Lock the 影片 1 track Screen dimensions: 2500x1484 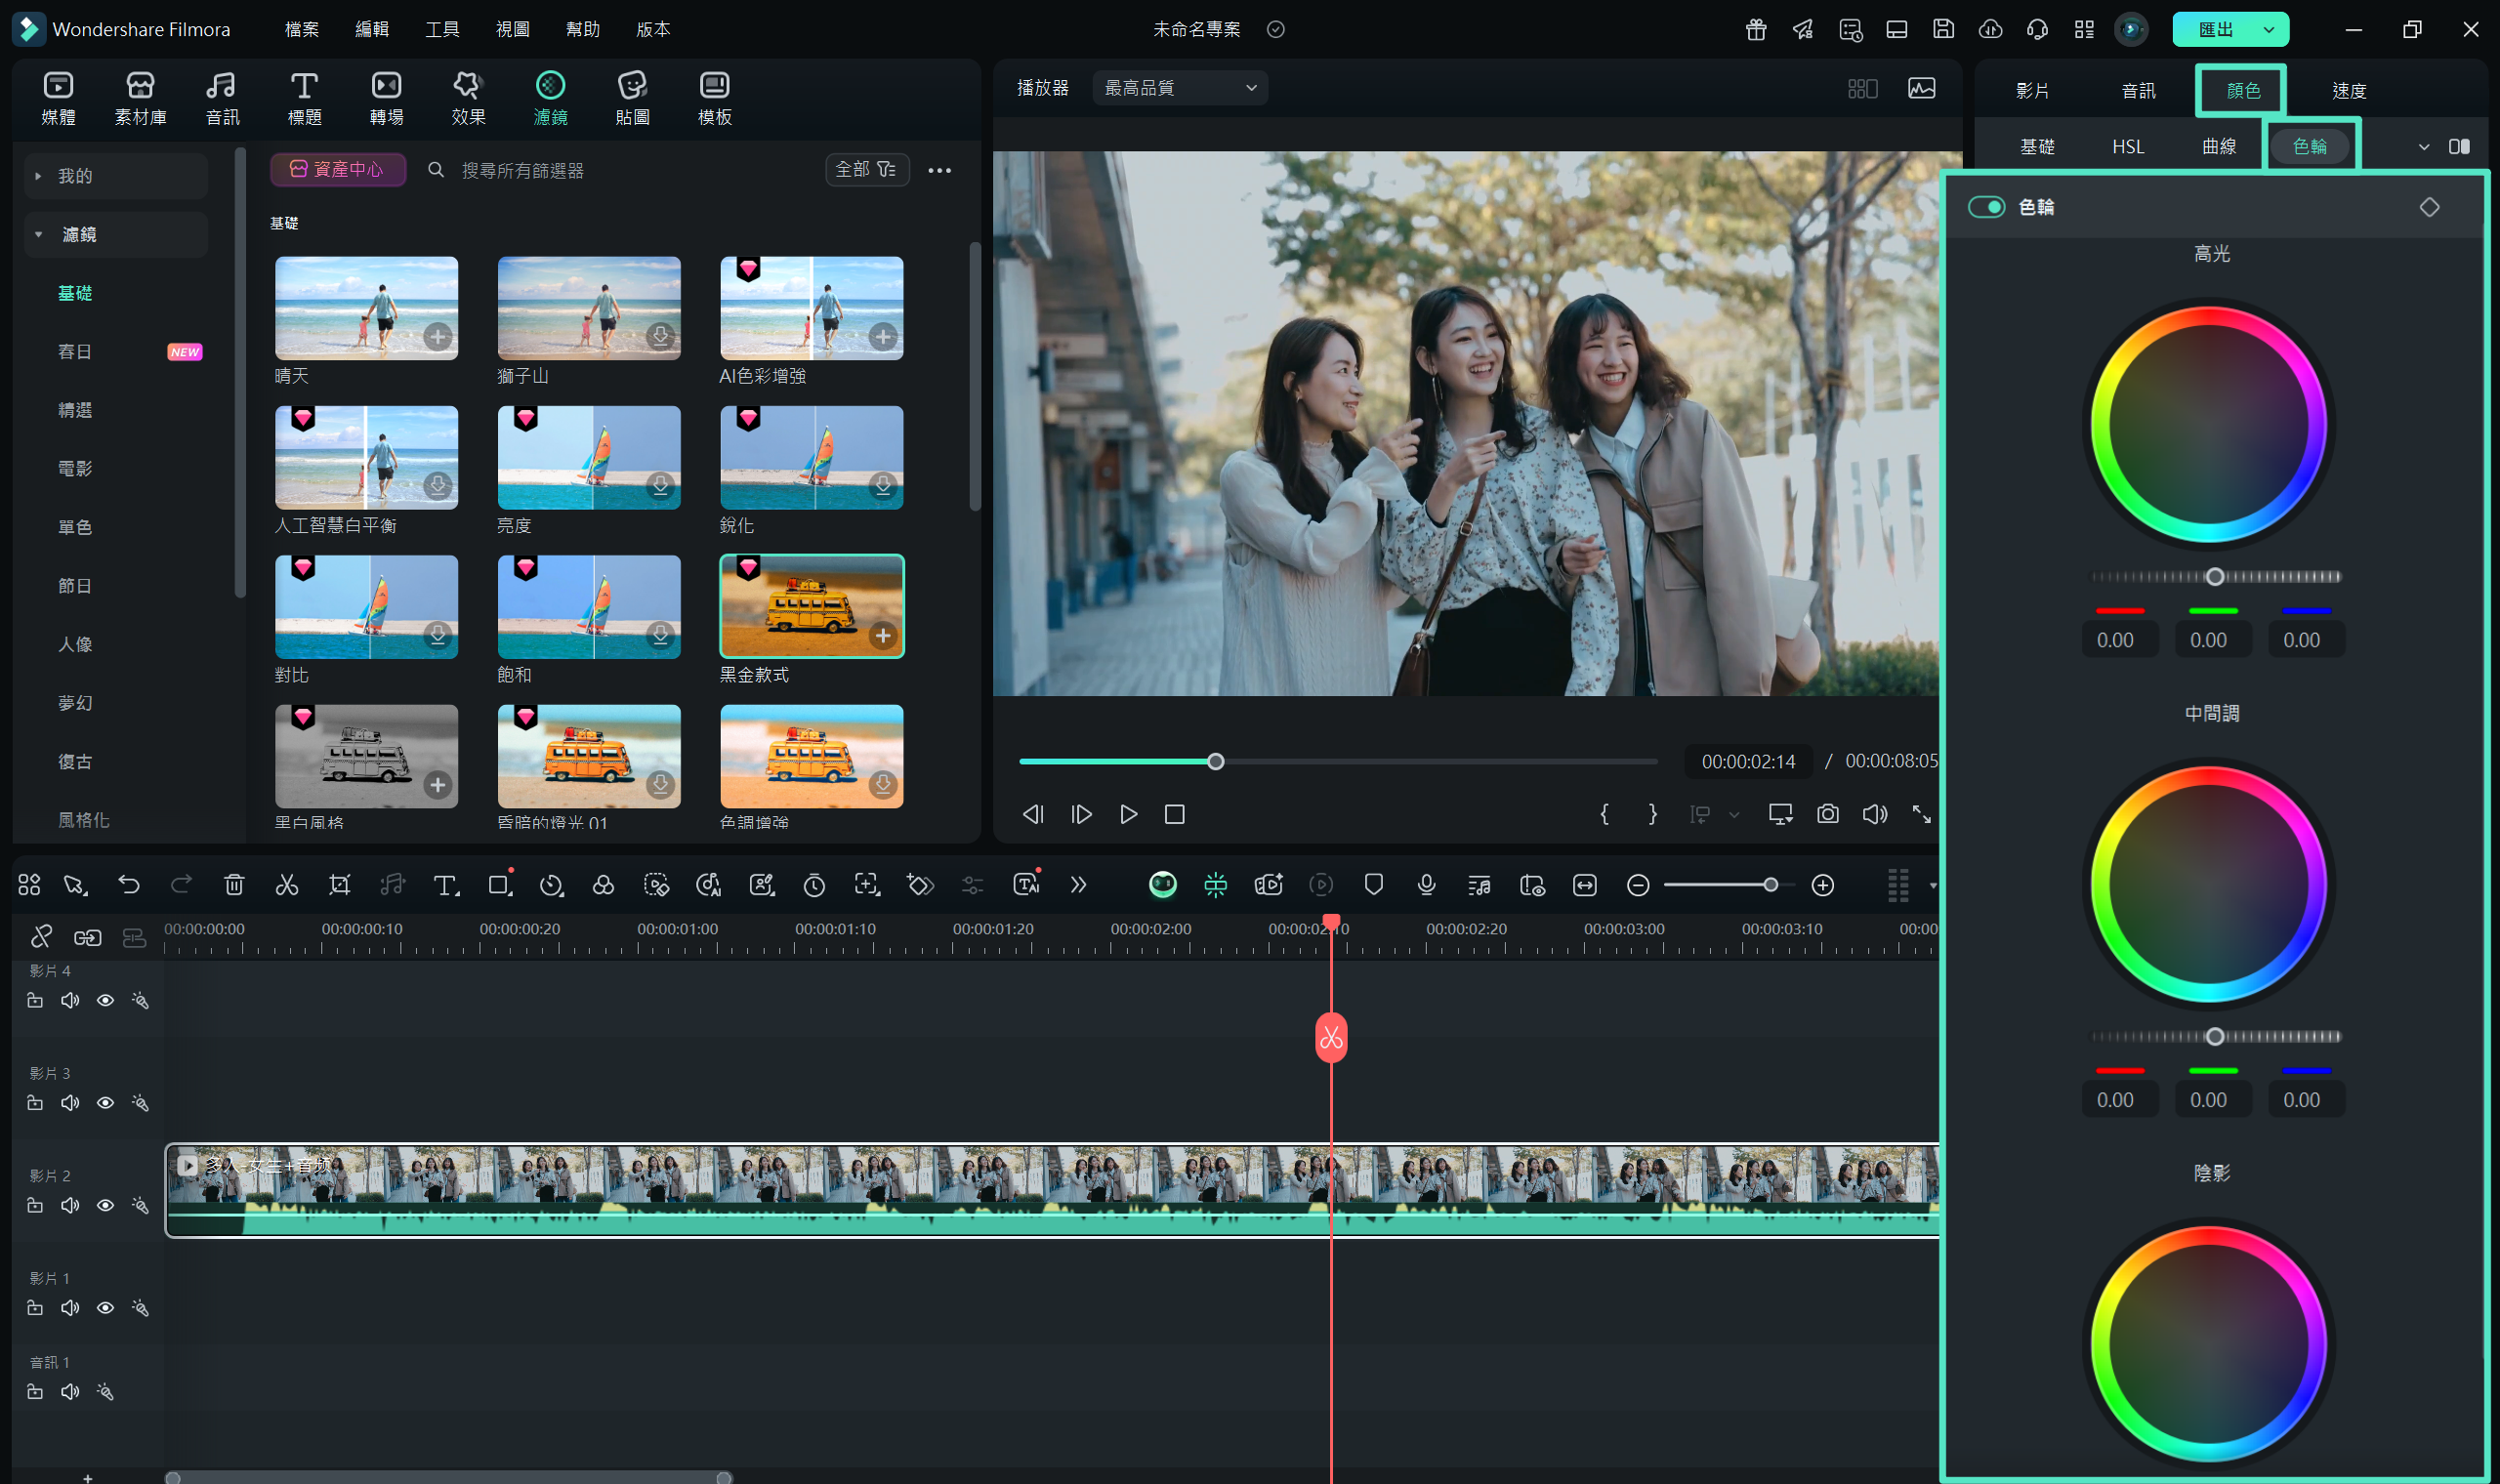click(35, 1308)
